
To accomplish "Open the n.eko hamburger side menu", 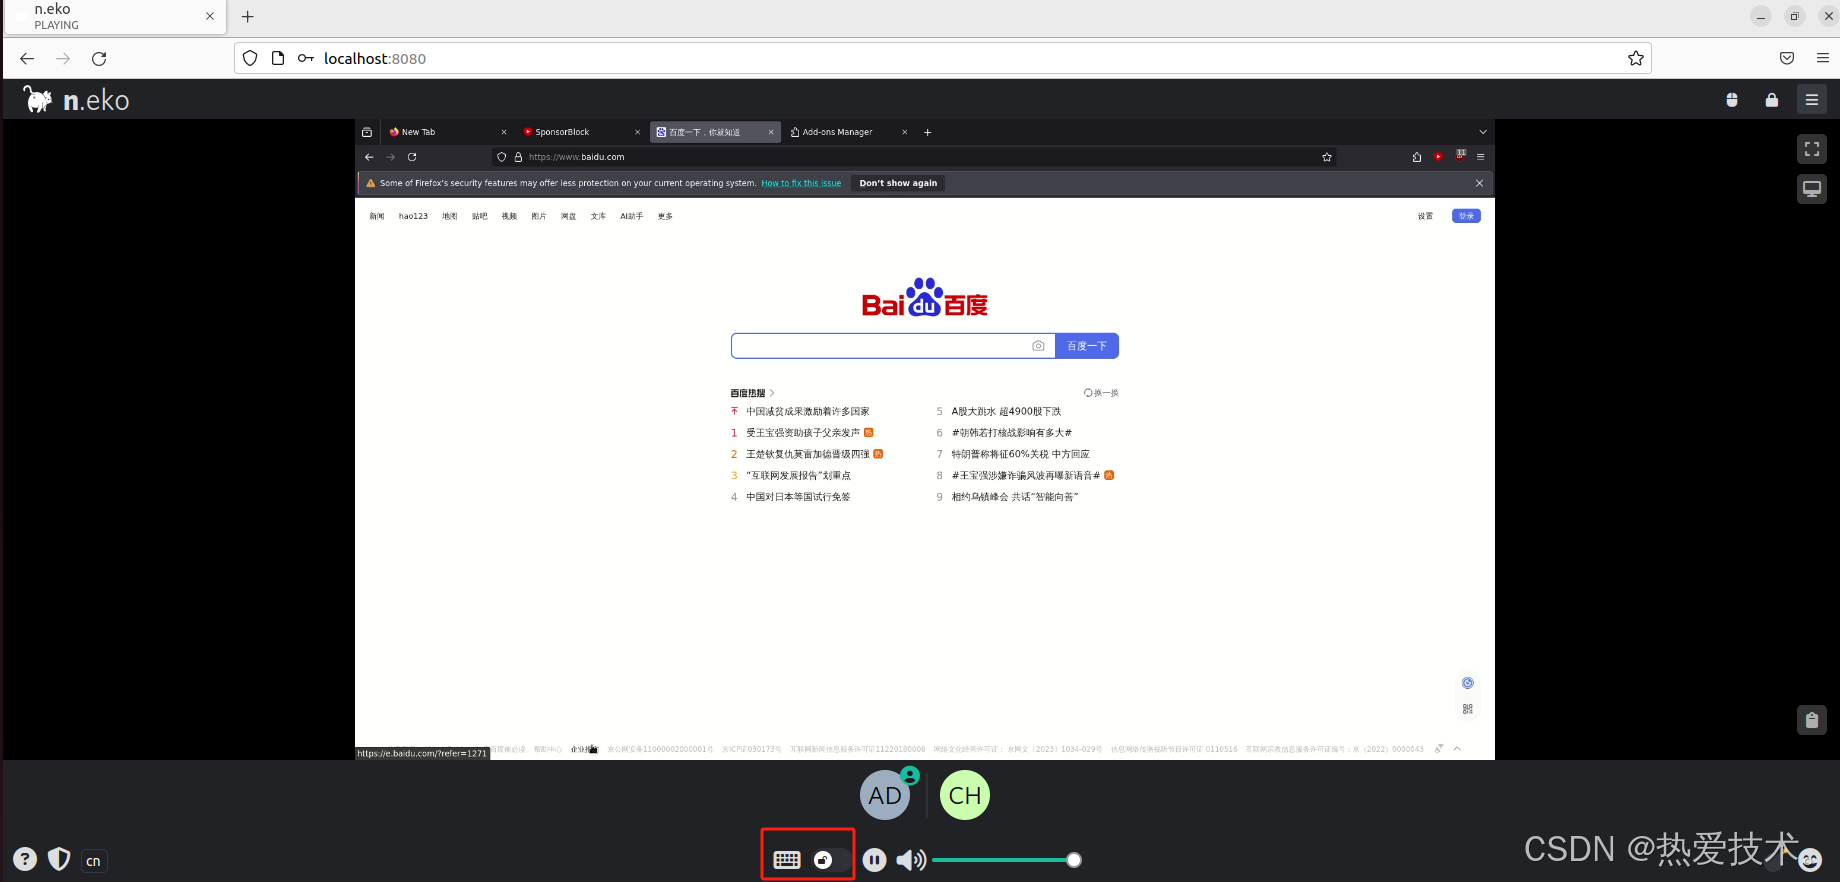I will pos(1812,100).
